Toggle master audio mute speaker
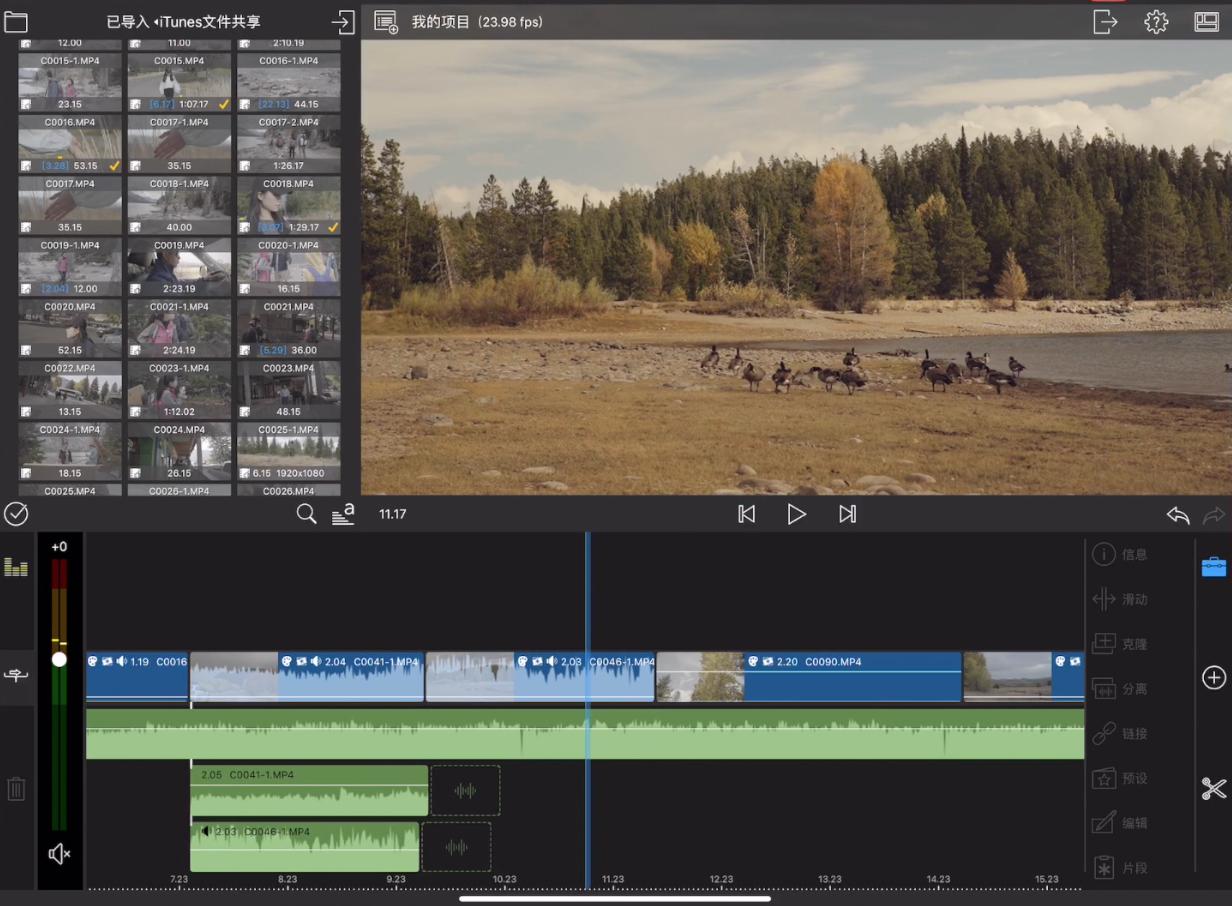The width and height of the screenshot is (1232, 906). [x=60, y=853]
